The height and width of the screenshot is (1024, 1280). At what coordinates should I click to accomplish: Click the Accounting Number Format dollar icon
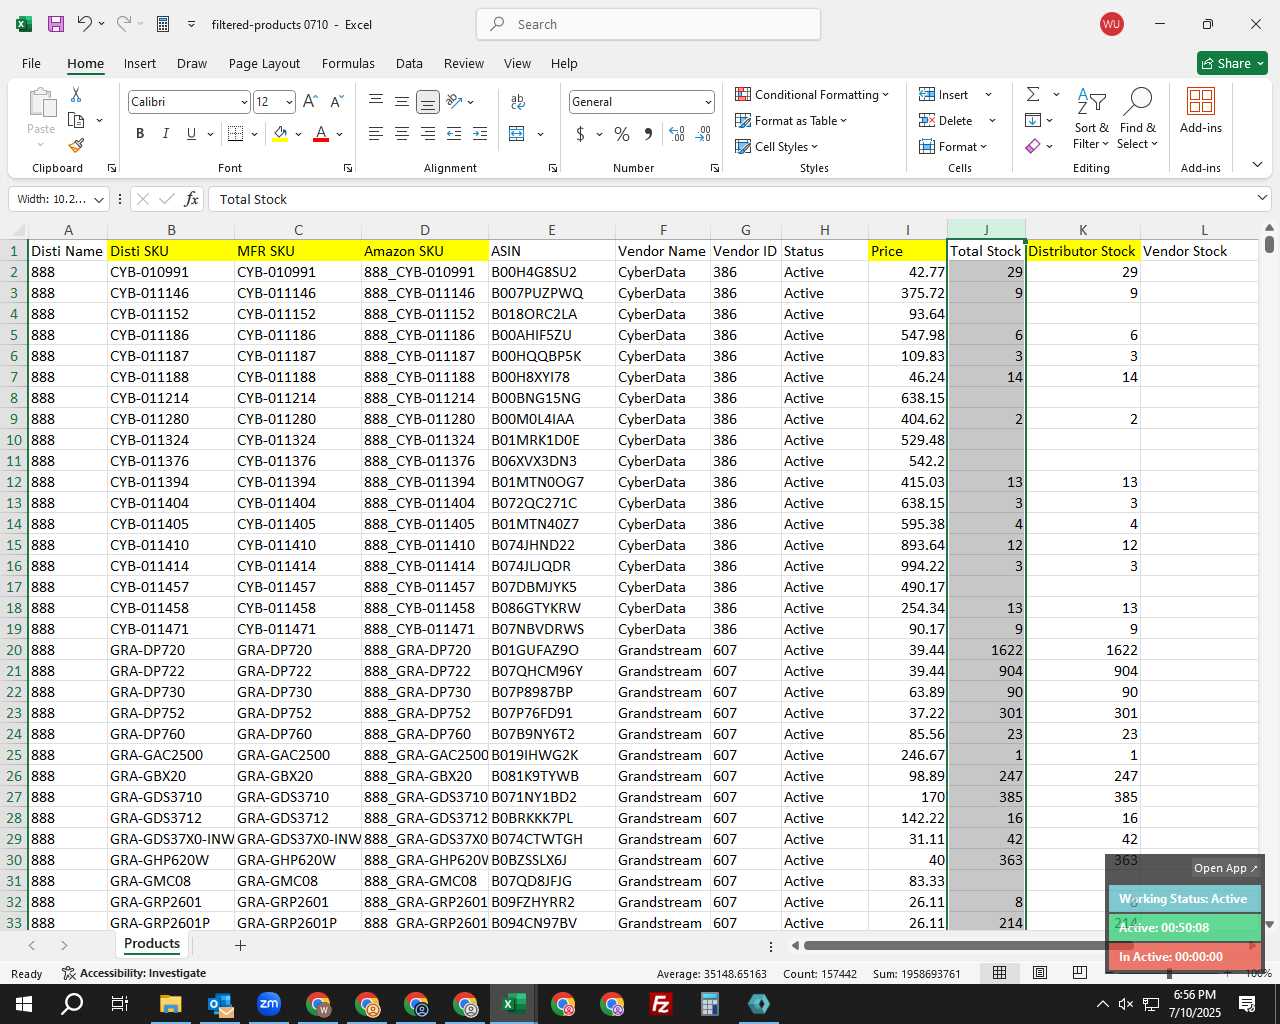pyautogui.click(x=580, y=134)
